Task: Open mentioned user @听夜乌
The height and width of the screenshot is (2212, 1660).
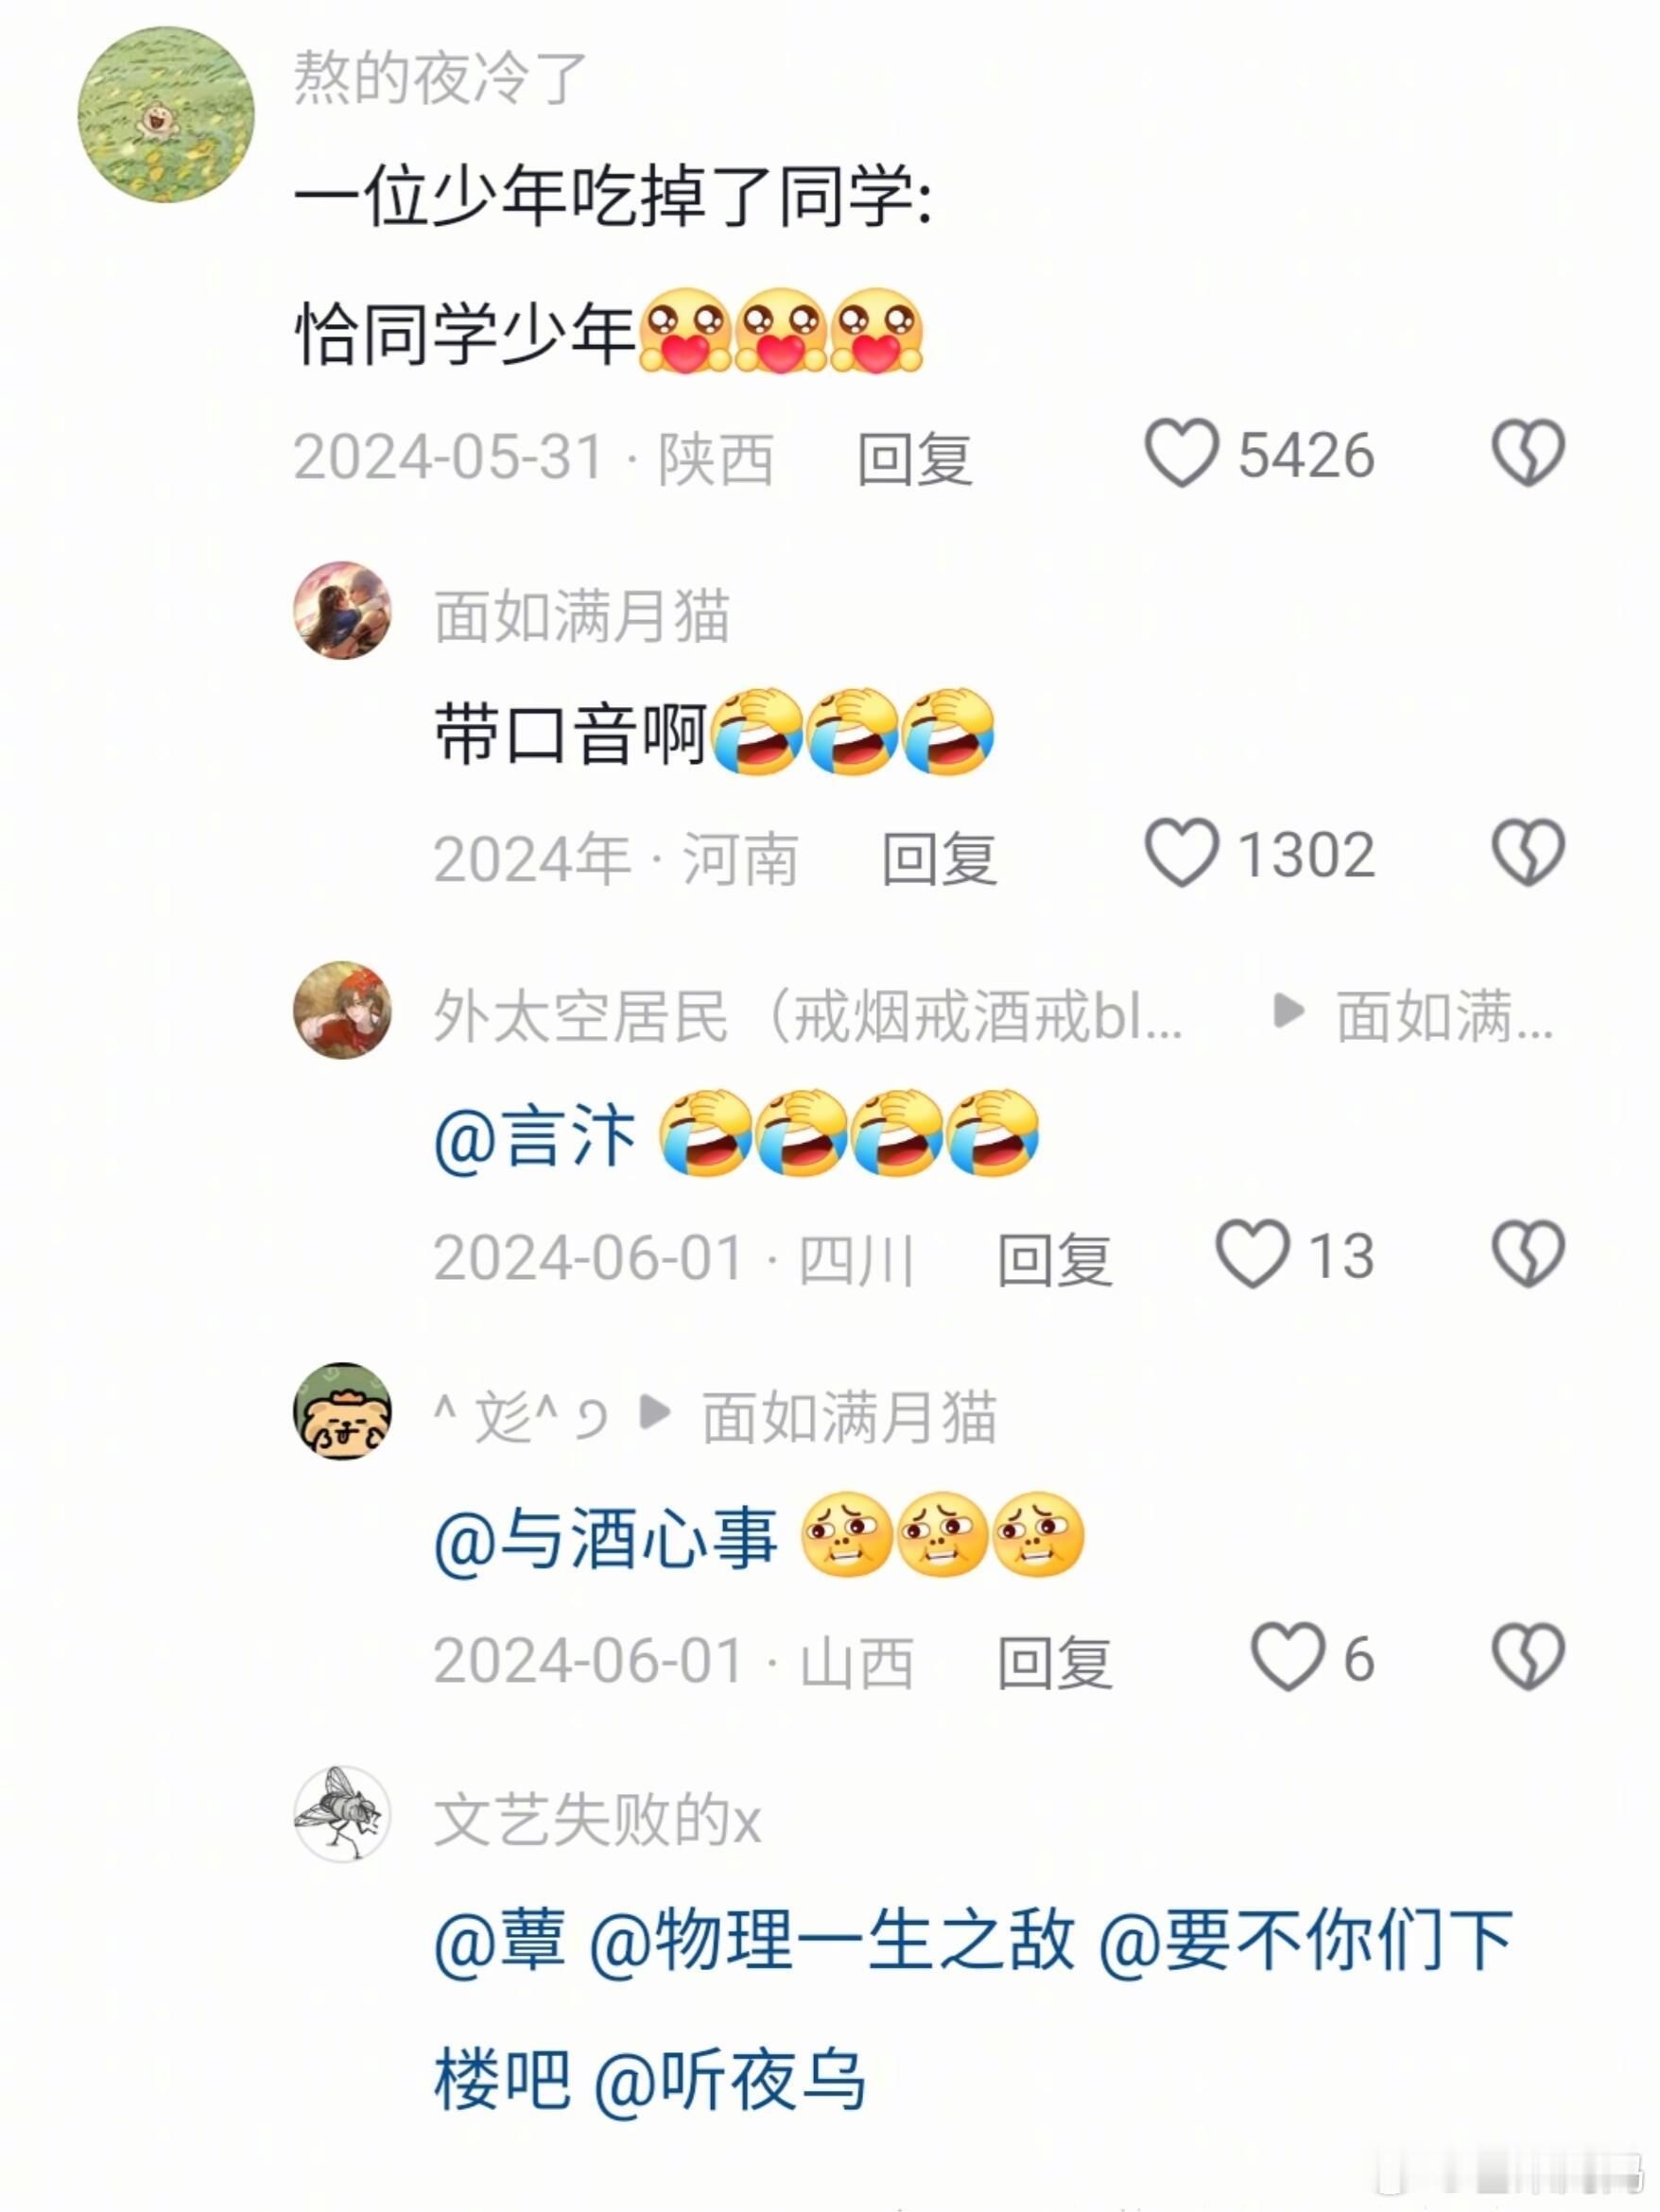Action: point(730,2080)
